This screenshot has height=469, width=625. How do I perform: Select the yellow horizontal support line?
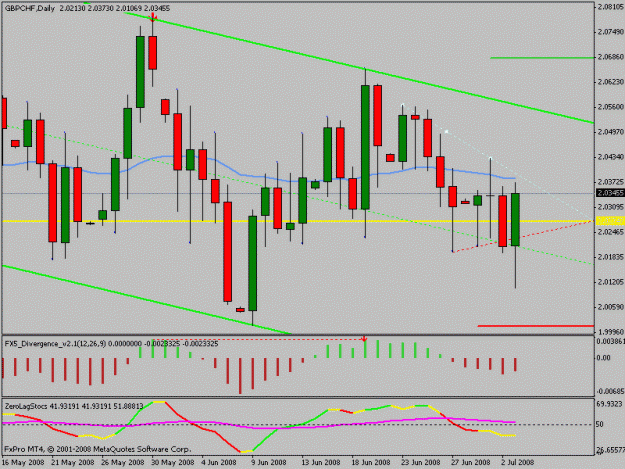click(x=297, y=221)
